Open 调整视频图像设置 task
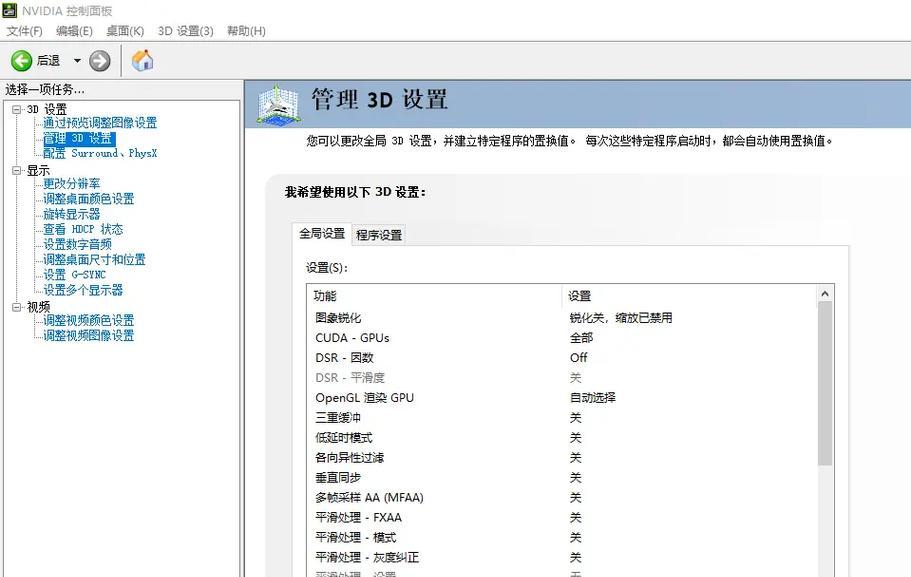The height and width of the screenshot is (577, 911). [88, 335]
